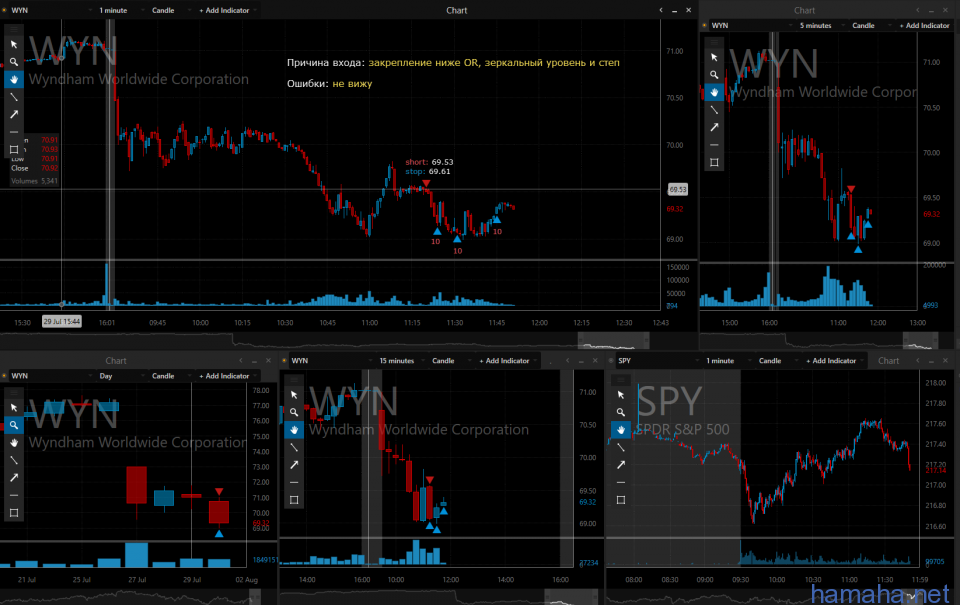Select the hand pan tool in Day WYN chart

tap(13, 443)
